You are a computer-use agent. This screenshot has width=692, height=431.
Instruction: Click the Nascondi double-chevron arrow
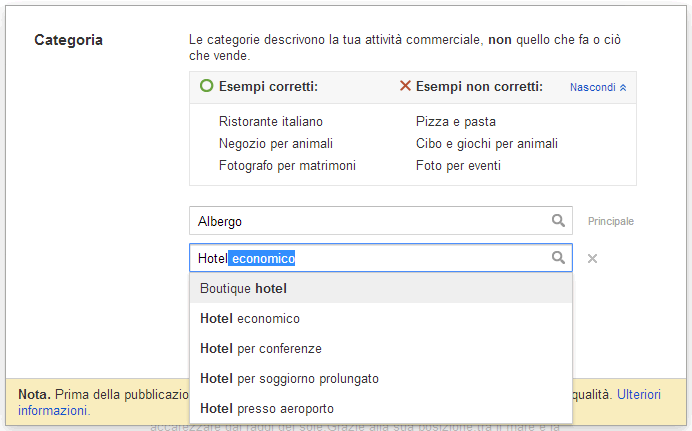[623, 88]
